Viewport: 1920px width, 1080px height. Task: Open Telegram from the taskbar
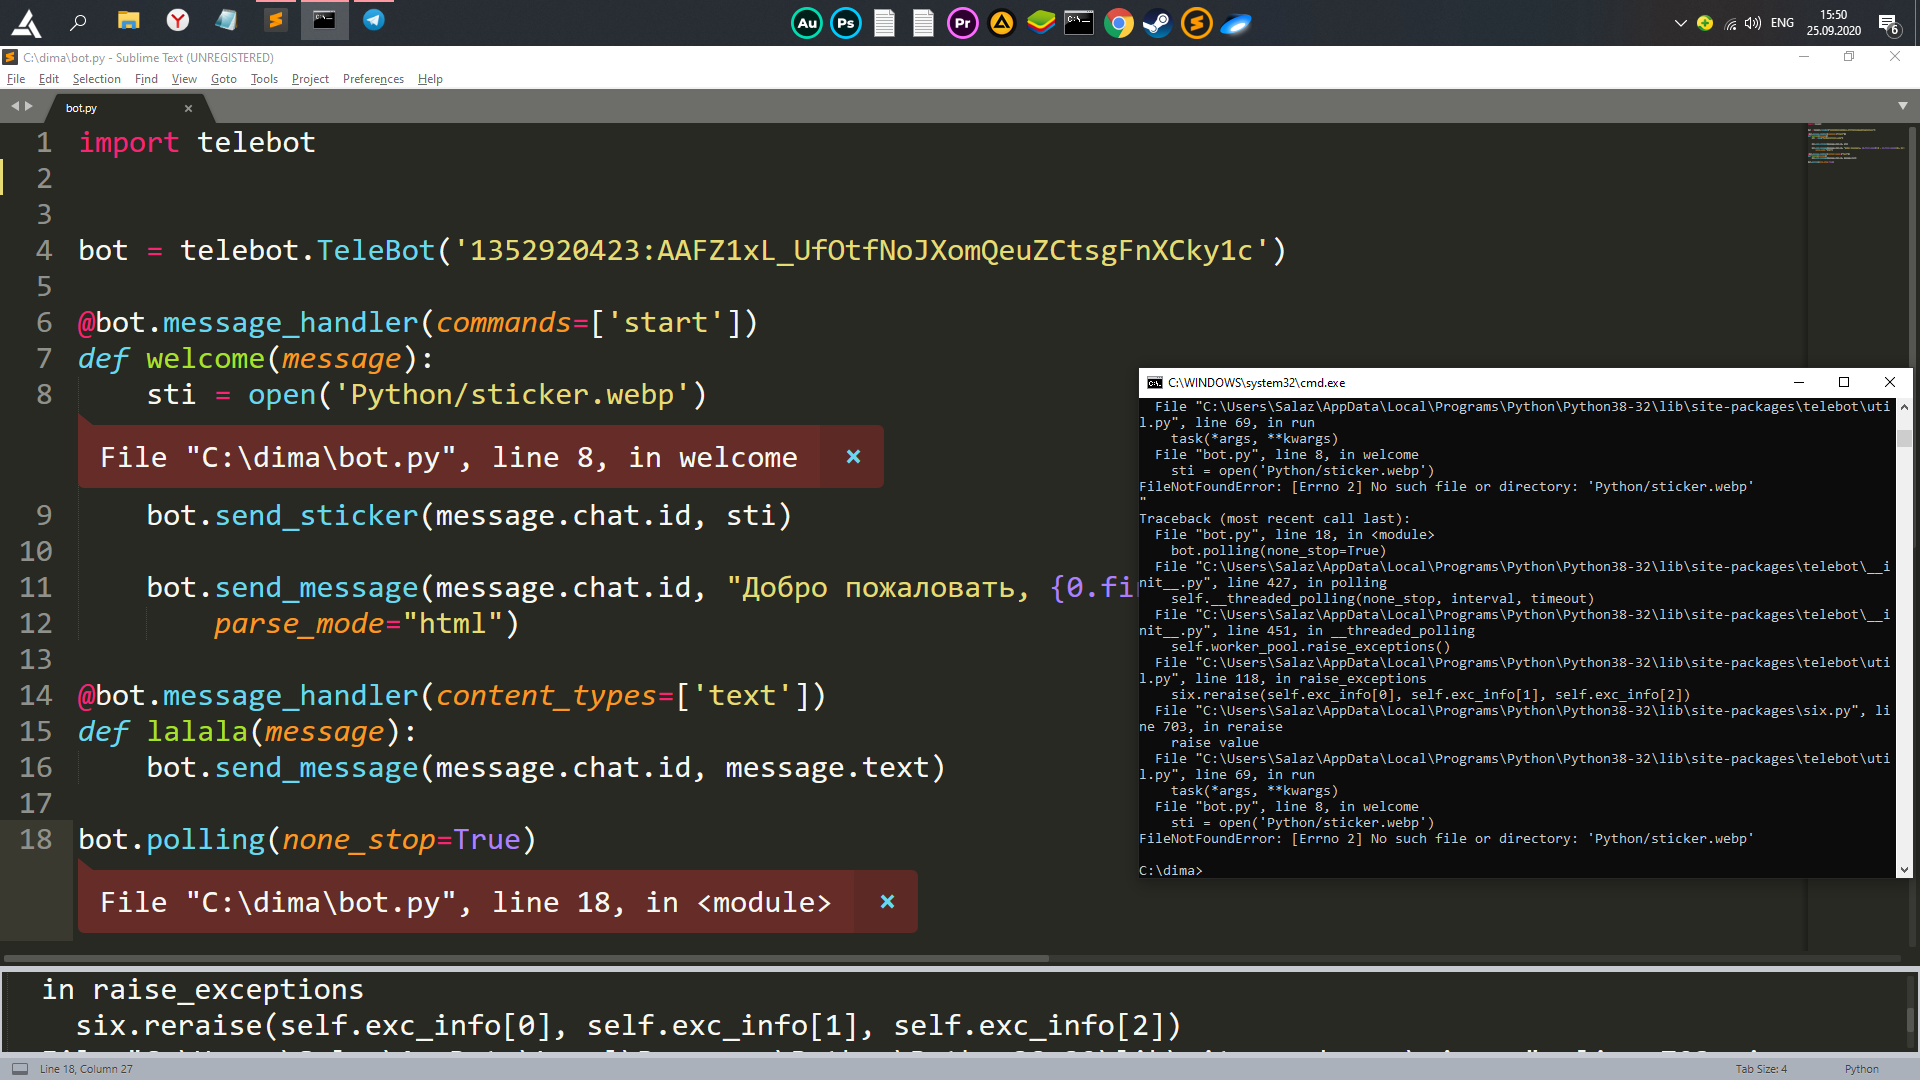pyautogui.click(x=373, y=21)
